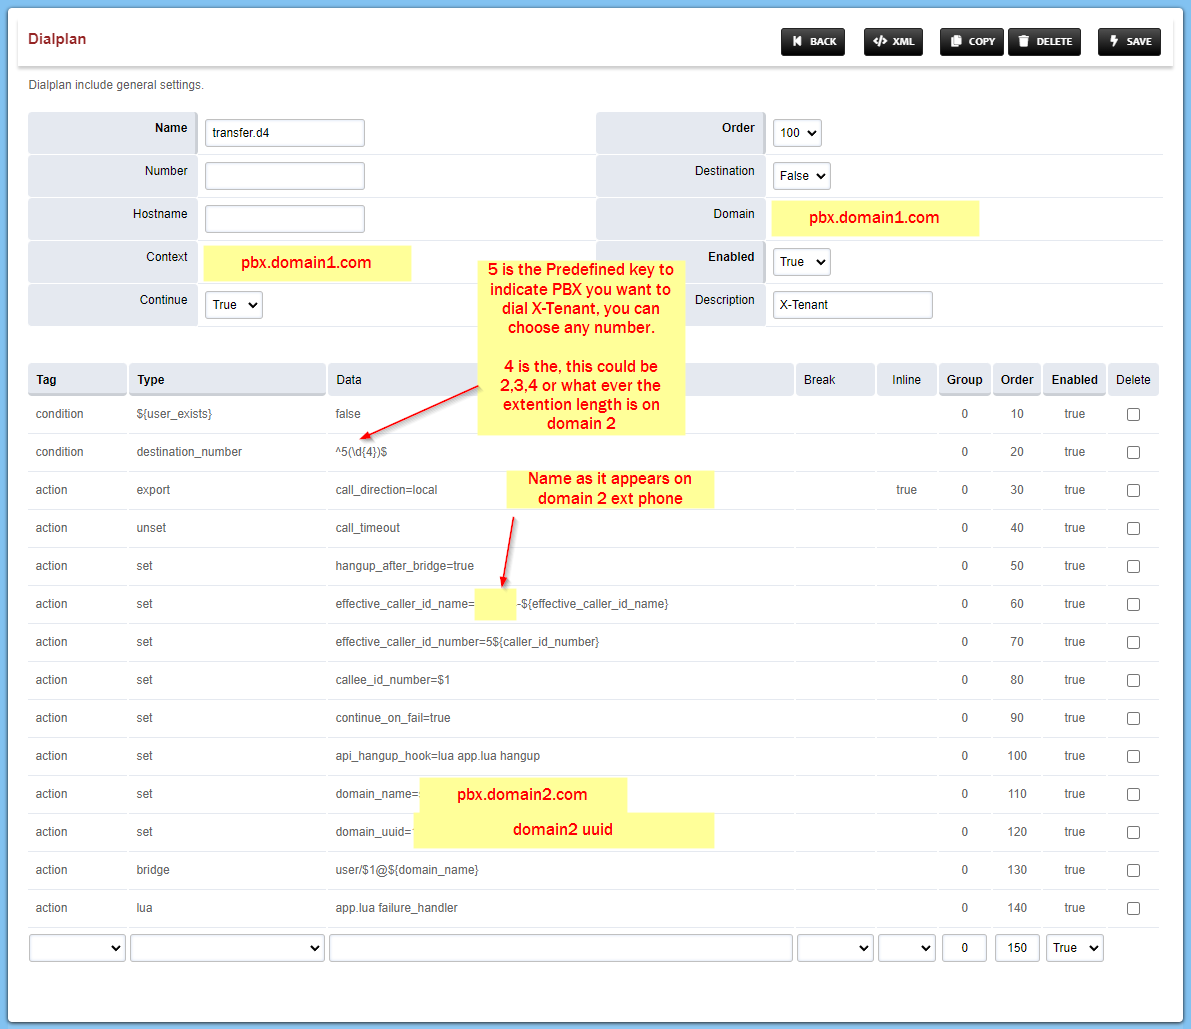Click the BACK navigation icon

pyautogui.click(x=812, y=41)
